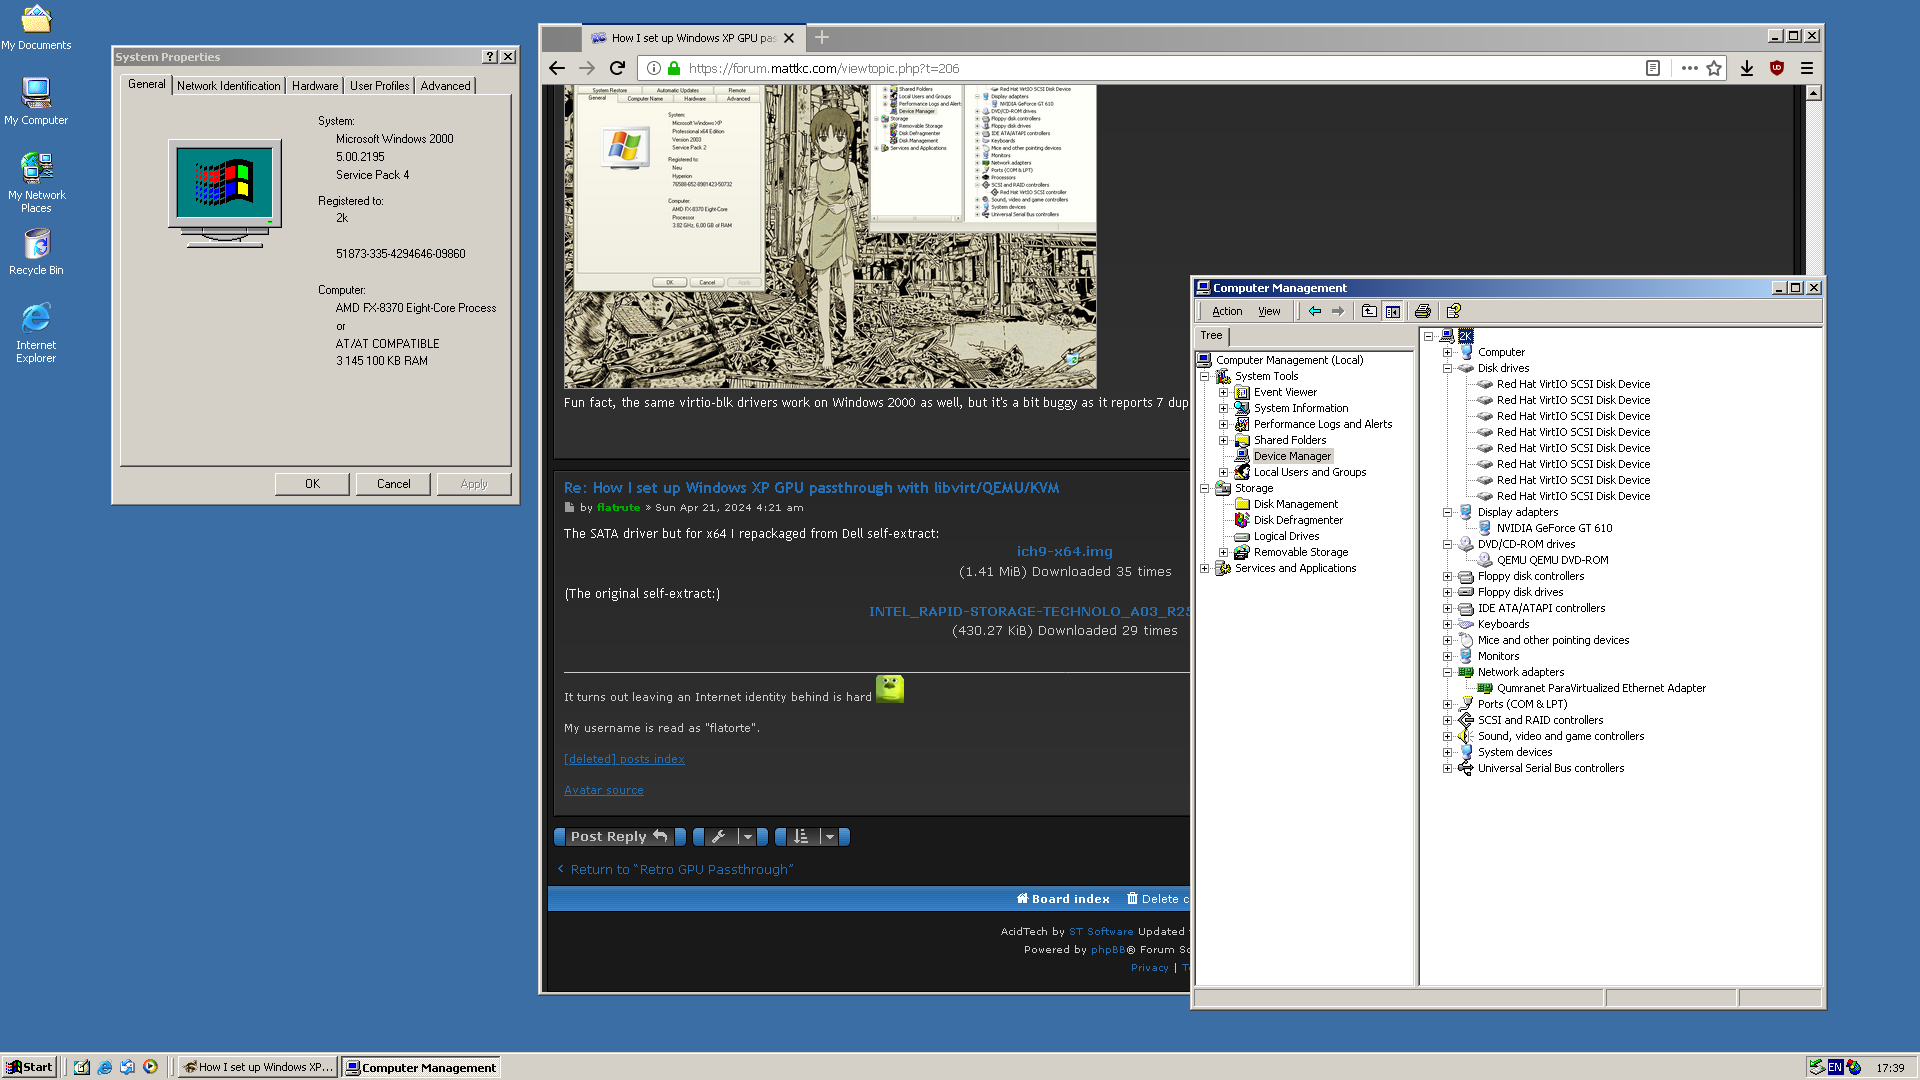This screenshot has height=1080, width=1920.
Task: Click Show Desktop in Quick Launch
Action: pyautogui.click(x=82, y=1067)
